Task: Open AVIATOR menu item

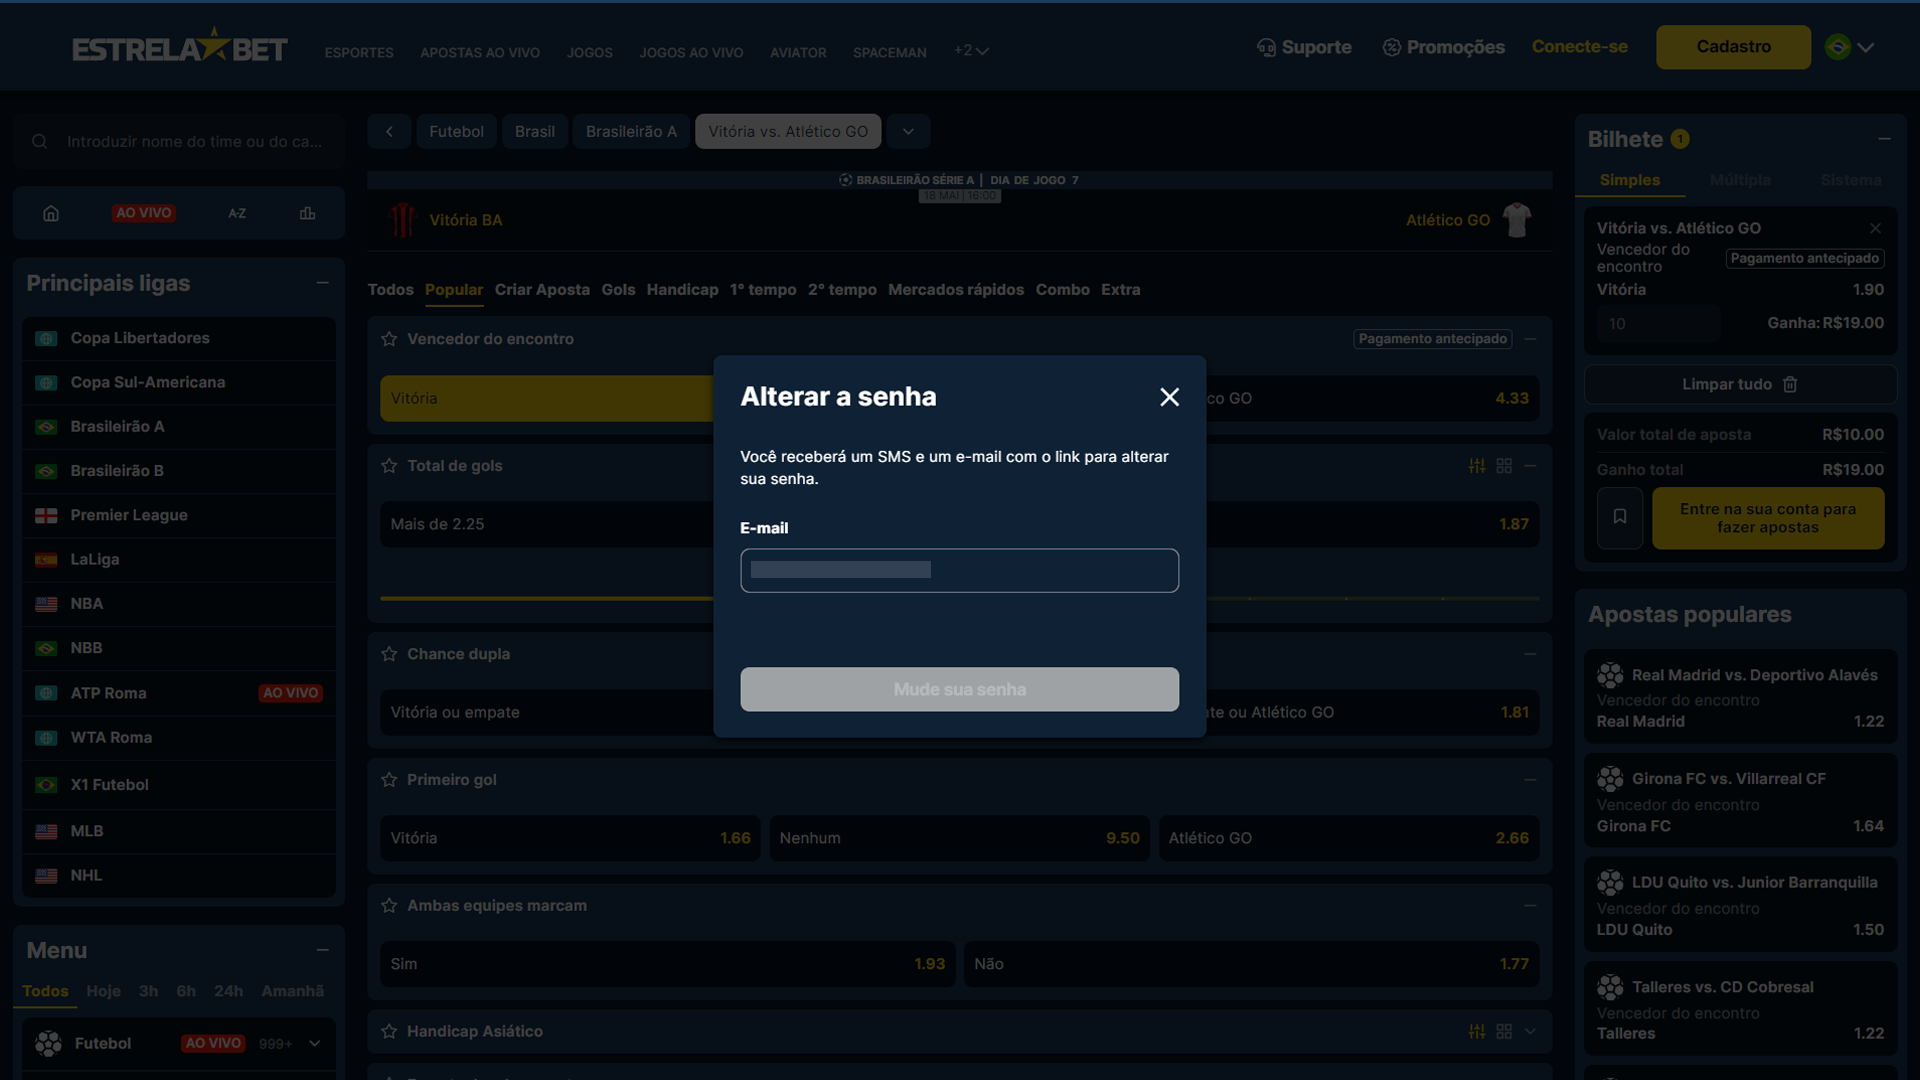Action: click(x=798, y=52)
